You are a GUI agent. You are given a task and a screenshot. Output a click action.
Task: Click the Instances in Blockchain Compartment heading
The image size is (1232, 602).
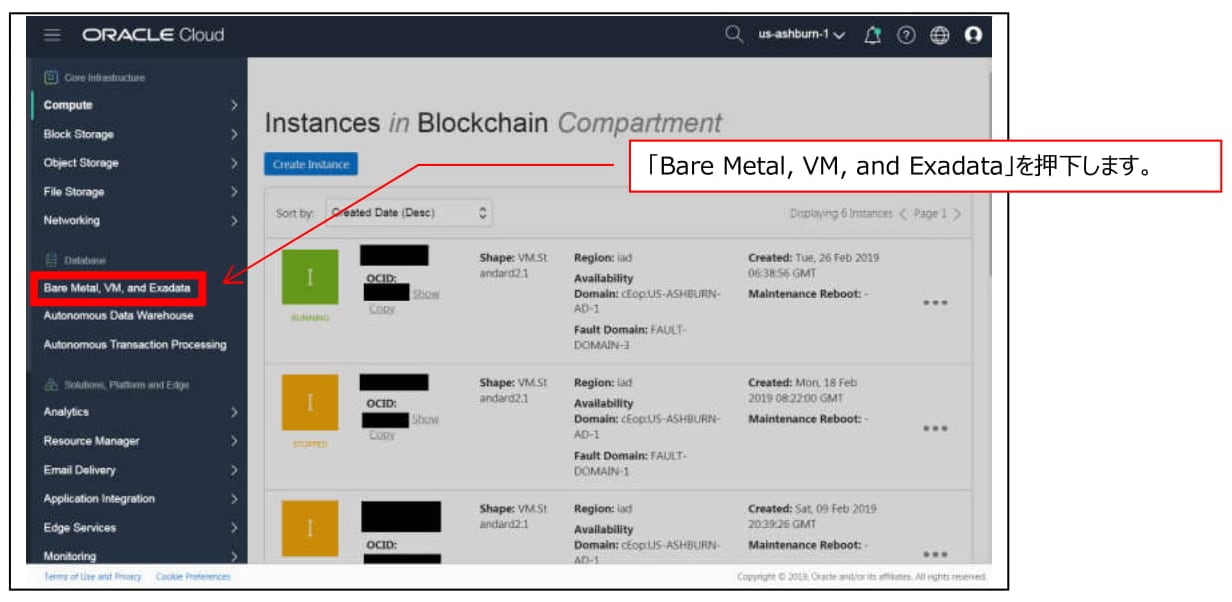tap(493, 124)
